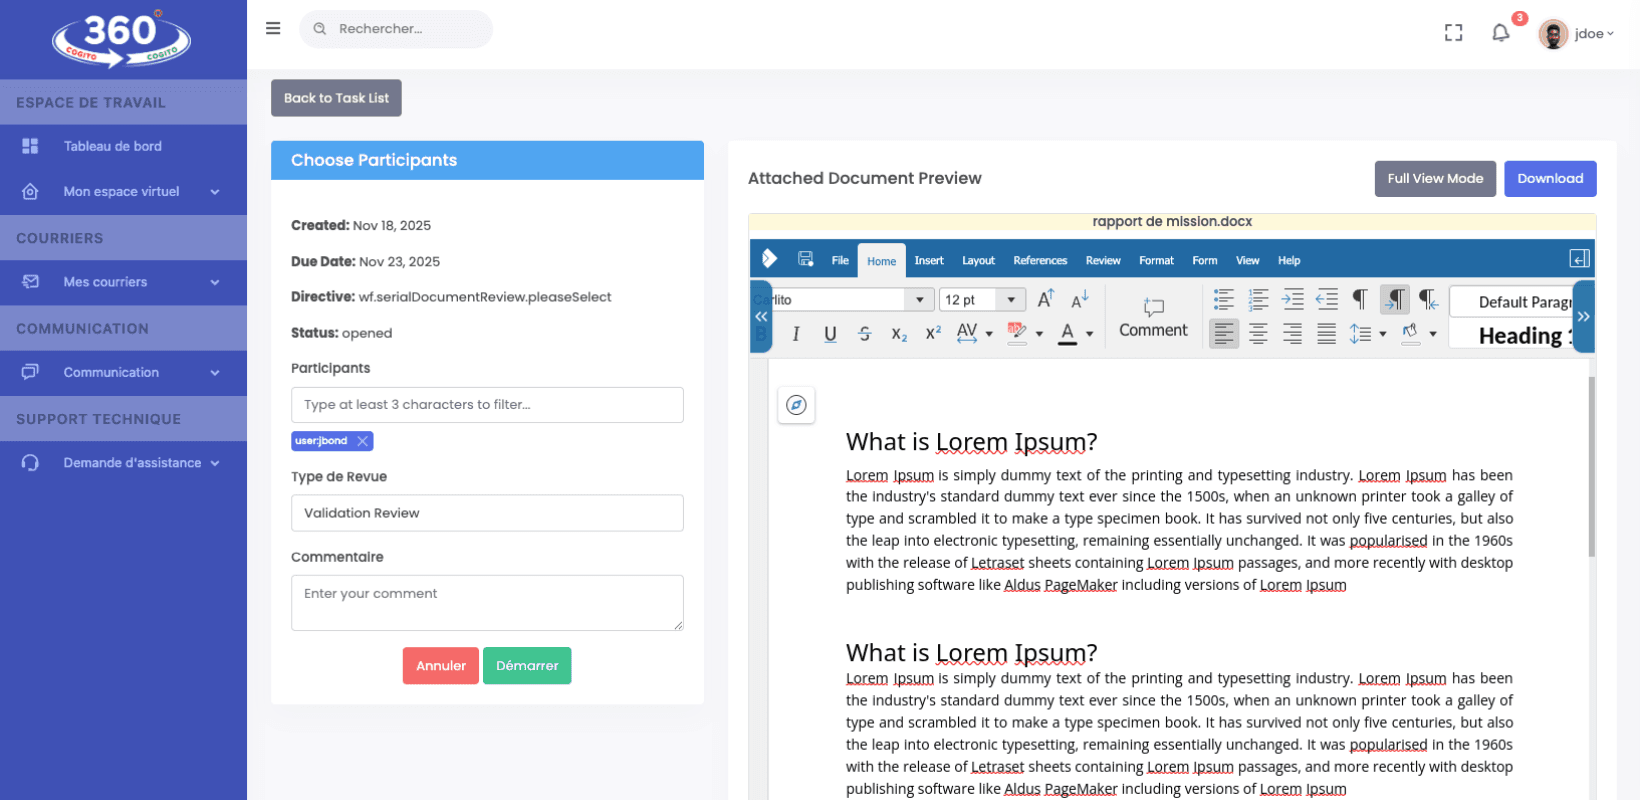1640x800 pixels.
Task: Center-align the paragraph text
Action: tap(1258, 334)
